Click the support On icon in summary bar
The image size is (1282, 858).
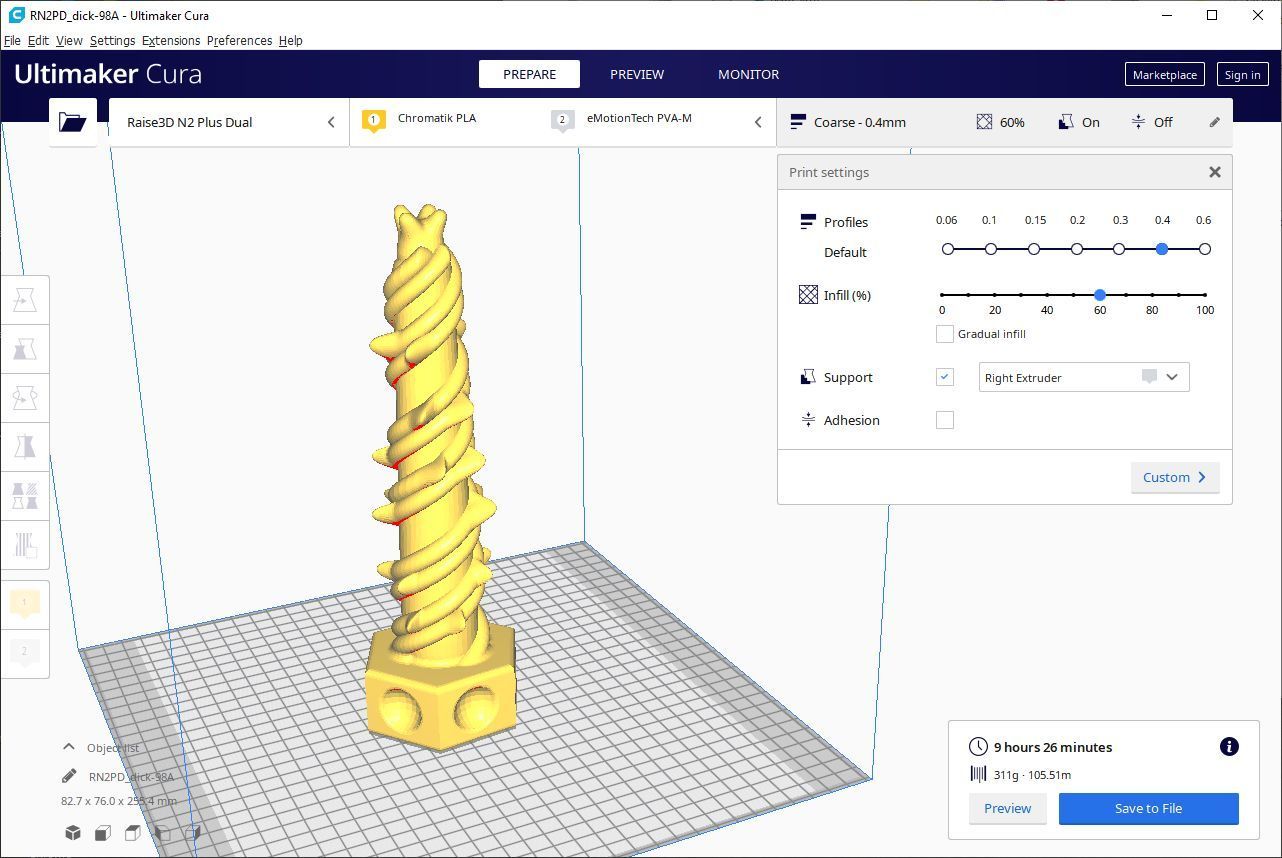[1066, 122]
